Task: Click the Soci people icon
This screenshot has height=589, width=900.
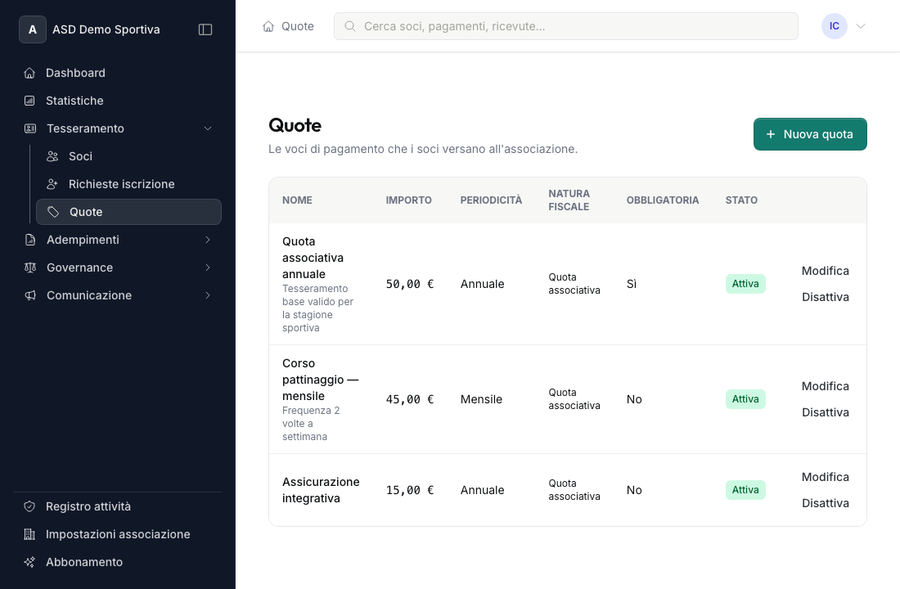Action: point(53,156)
